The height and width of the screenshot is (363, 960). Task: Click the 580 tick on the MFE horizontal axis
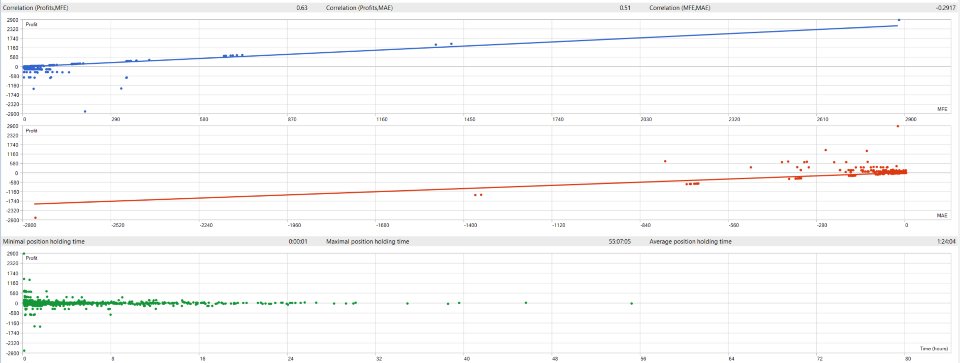point(204,119)
